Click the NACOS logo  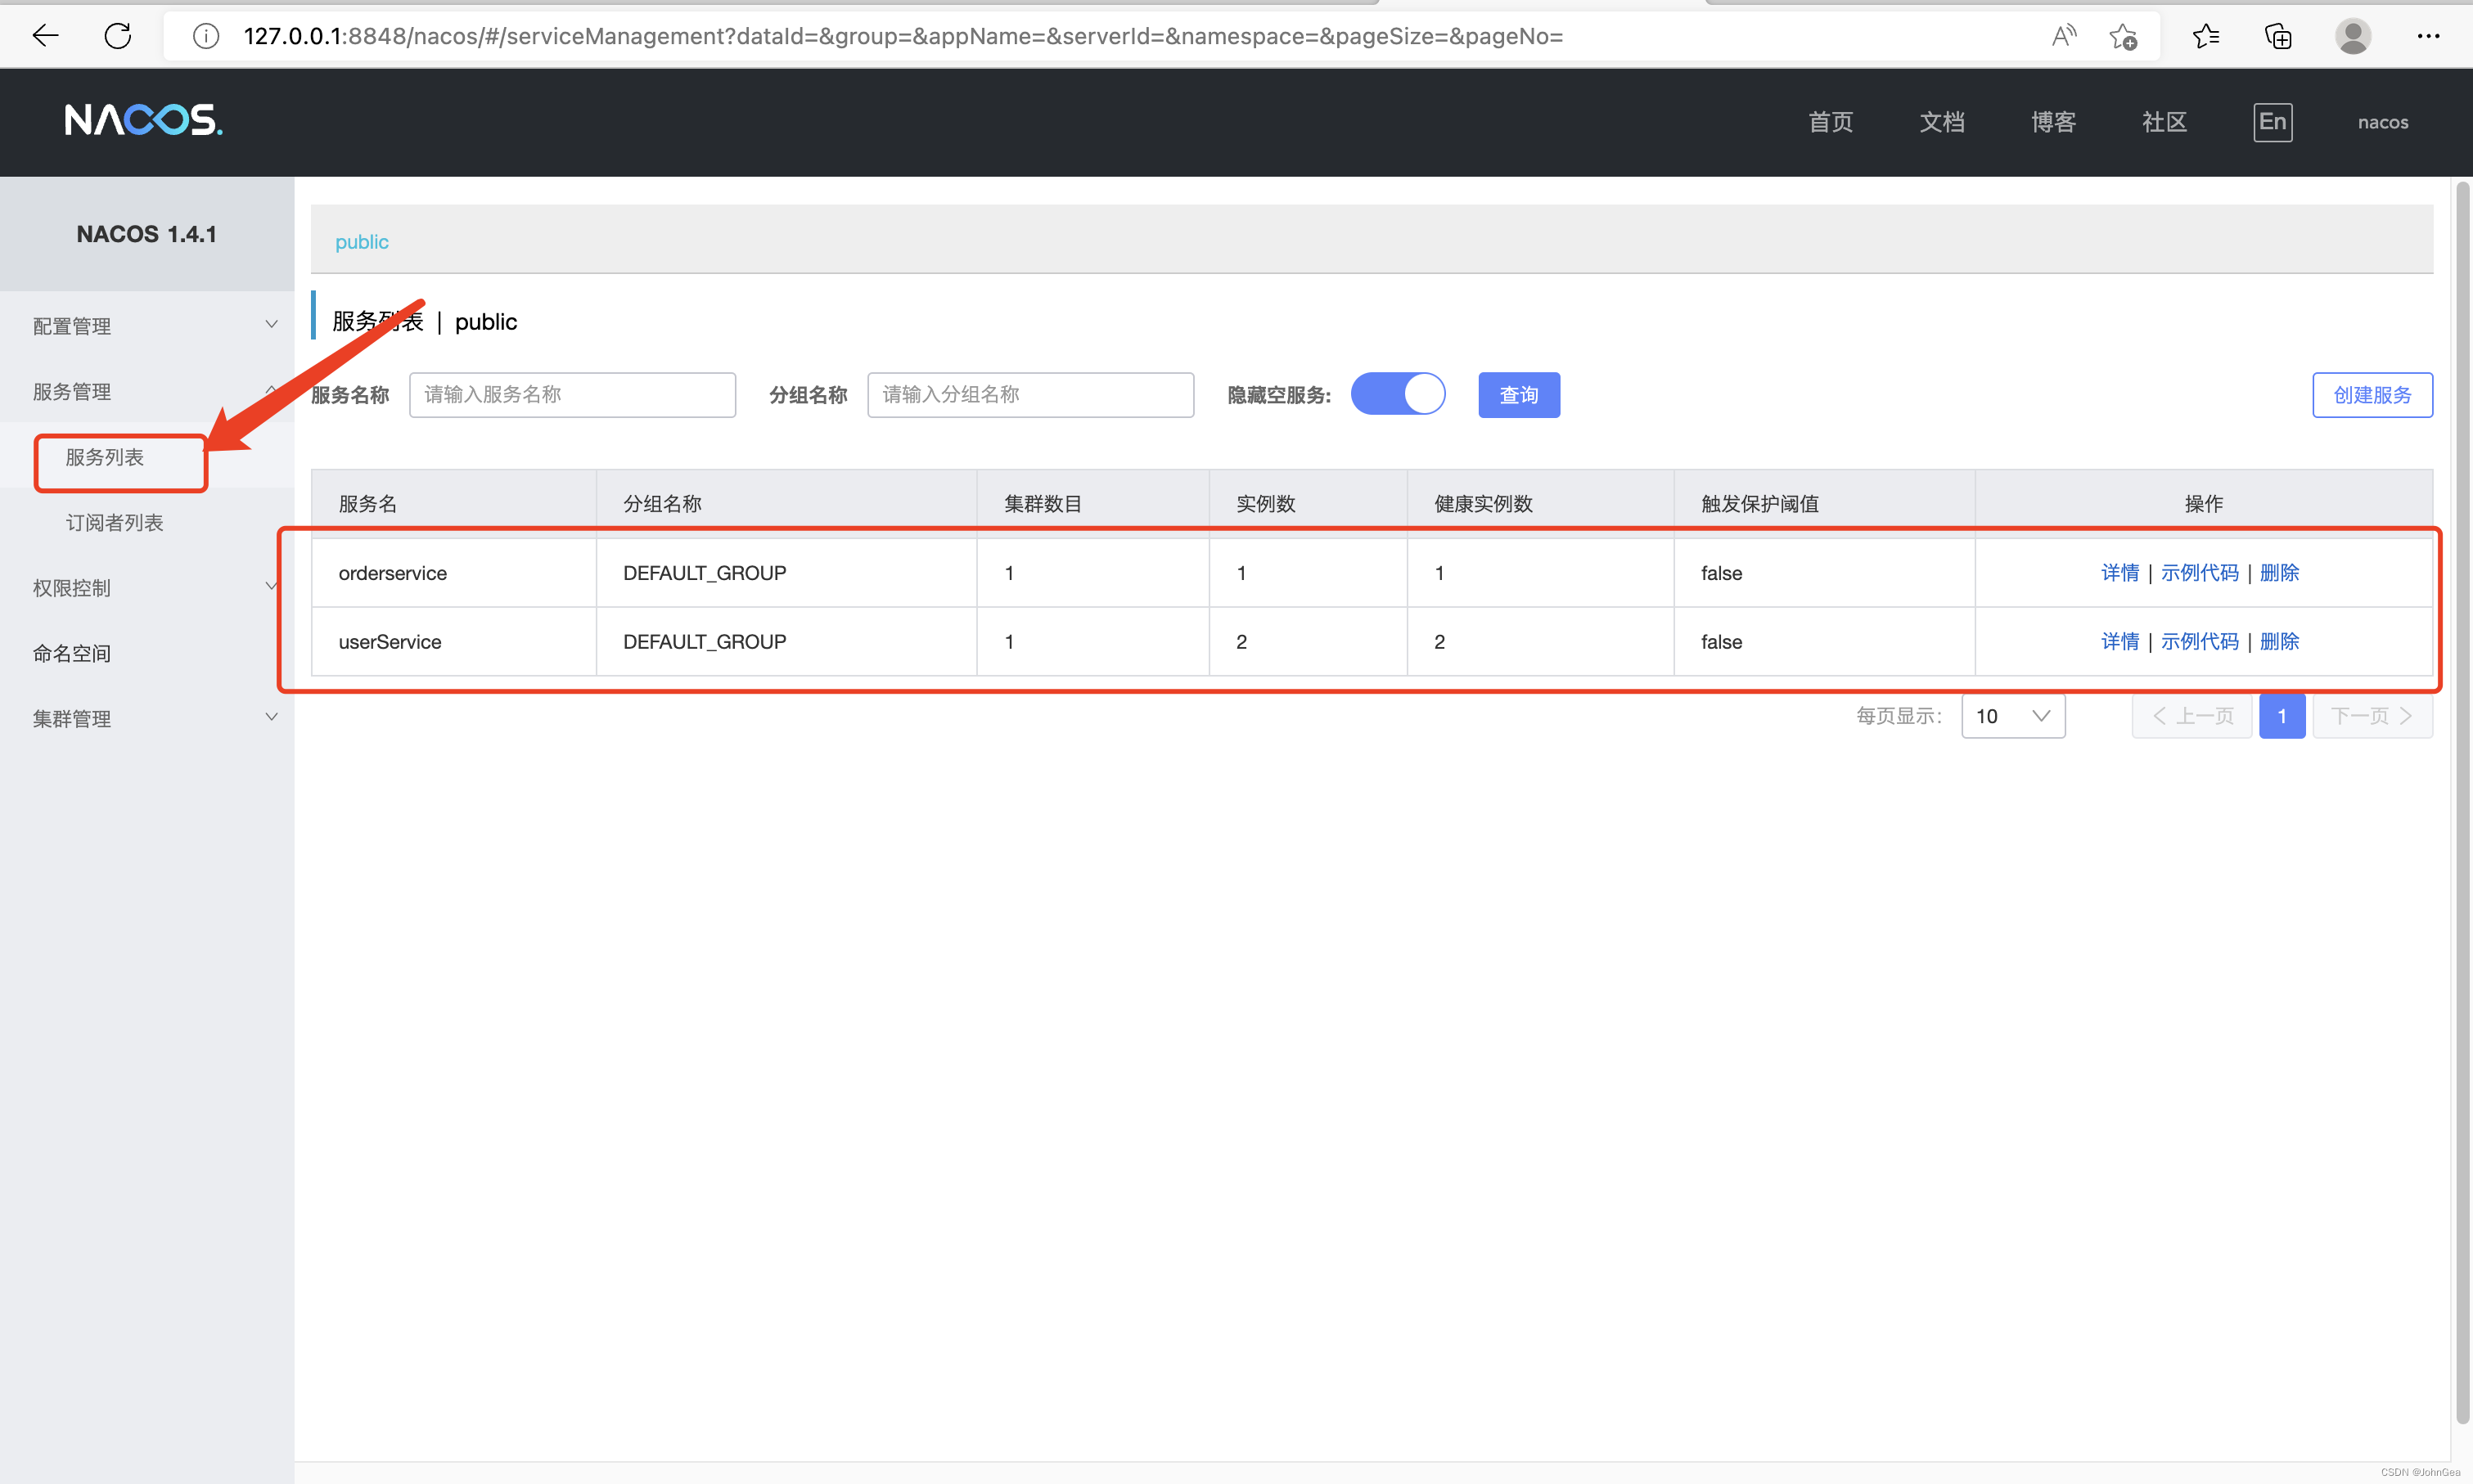[x=144, y=120]
